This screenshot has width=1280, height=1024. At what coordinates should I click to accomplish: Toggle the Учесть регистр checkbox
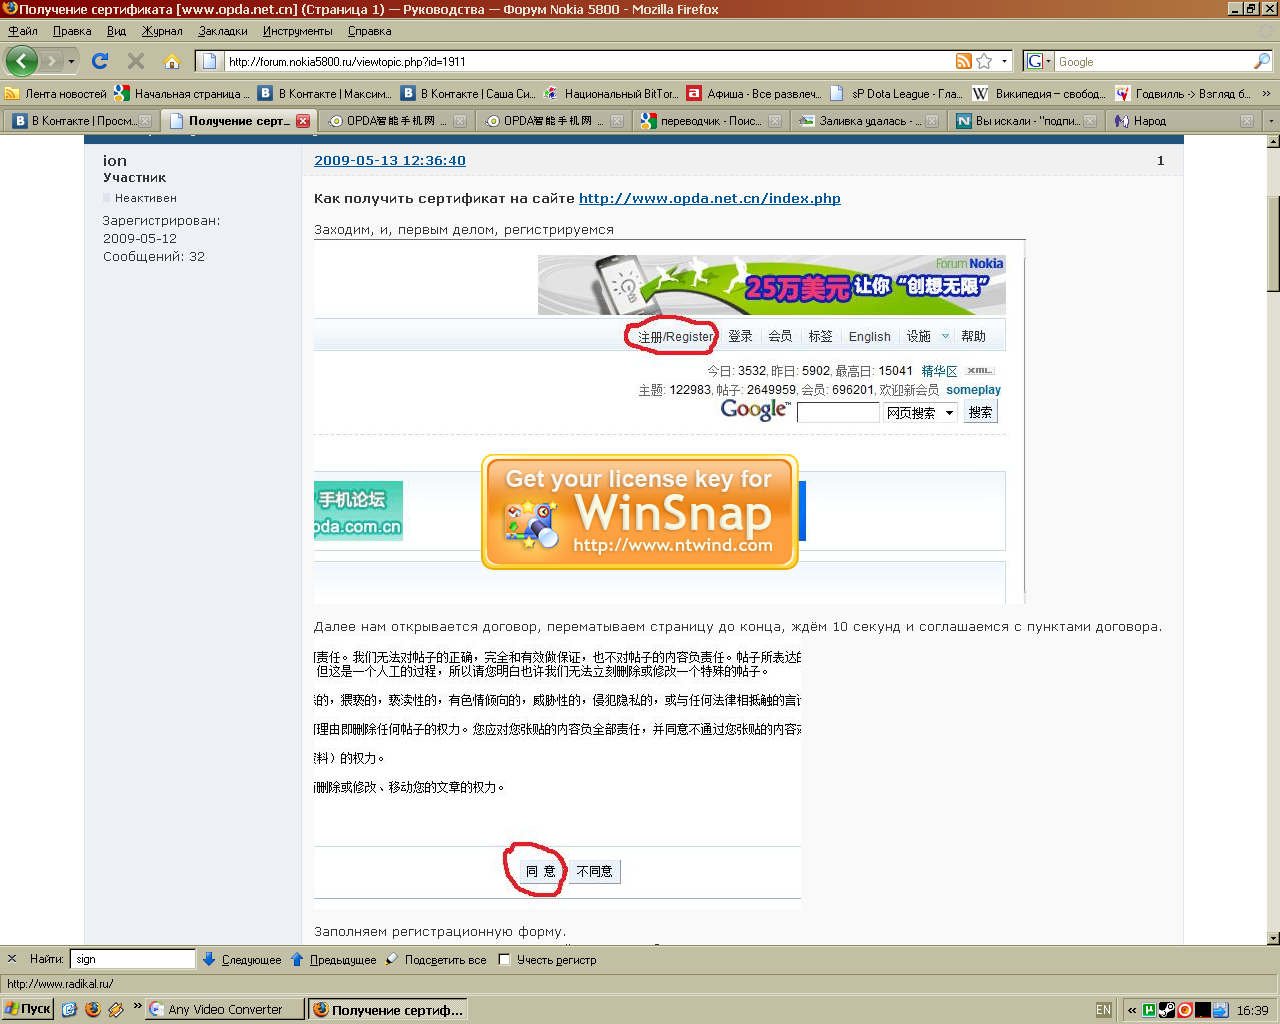(x=505, y=960)
